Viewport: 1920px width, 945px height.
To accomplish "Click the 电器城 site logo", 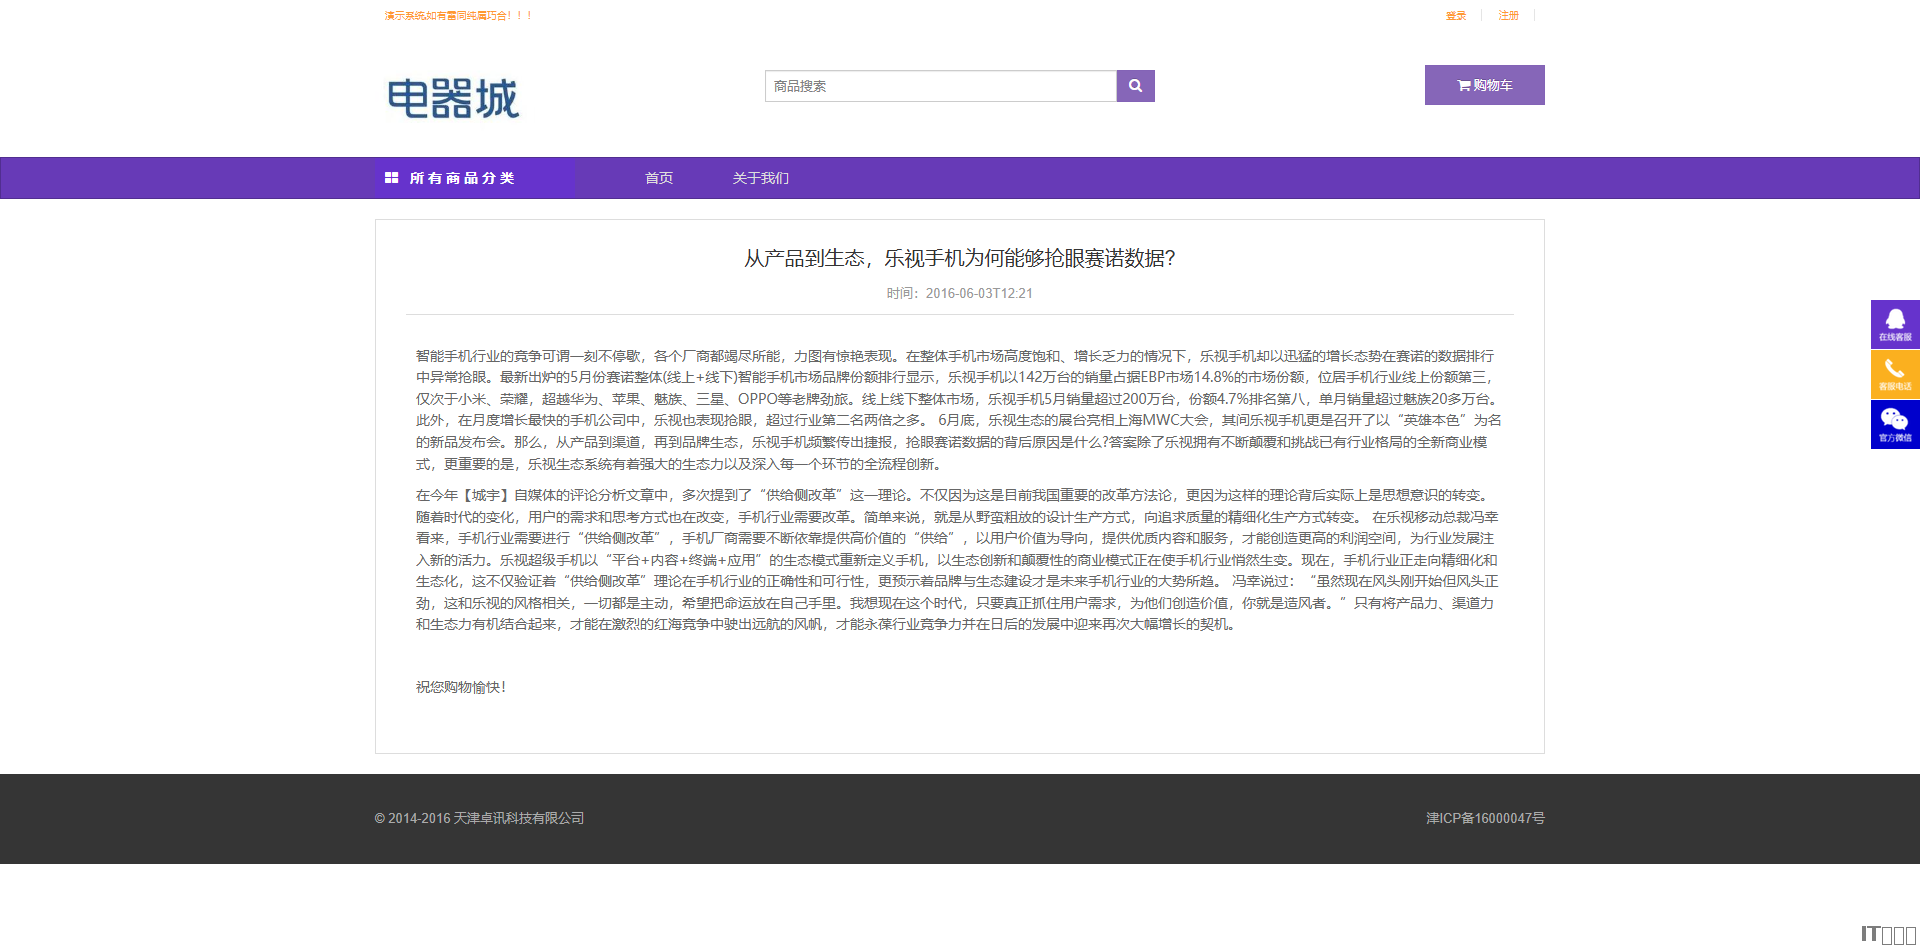I will click(x=453, y=98).
